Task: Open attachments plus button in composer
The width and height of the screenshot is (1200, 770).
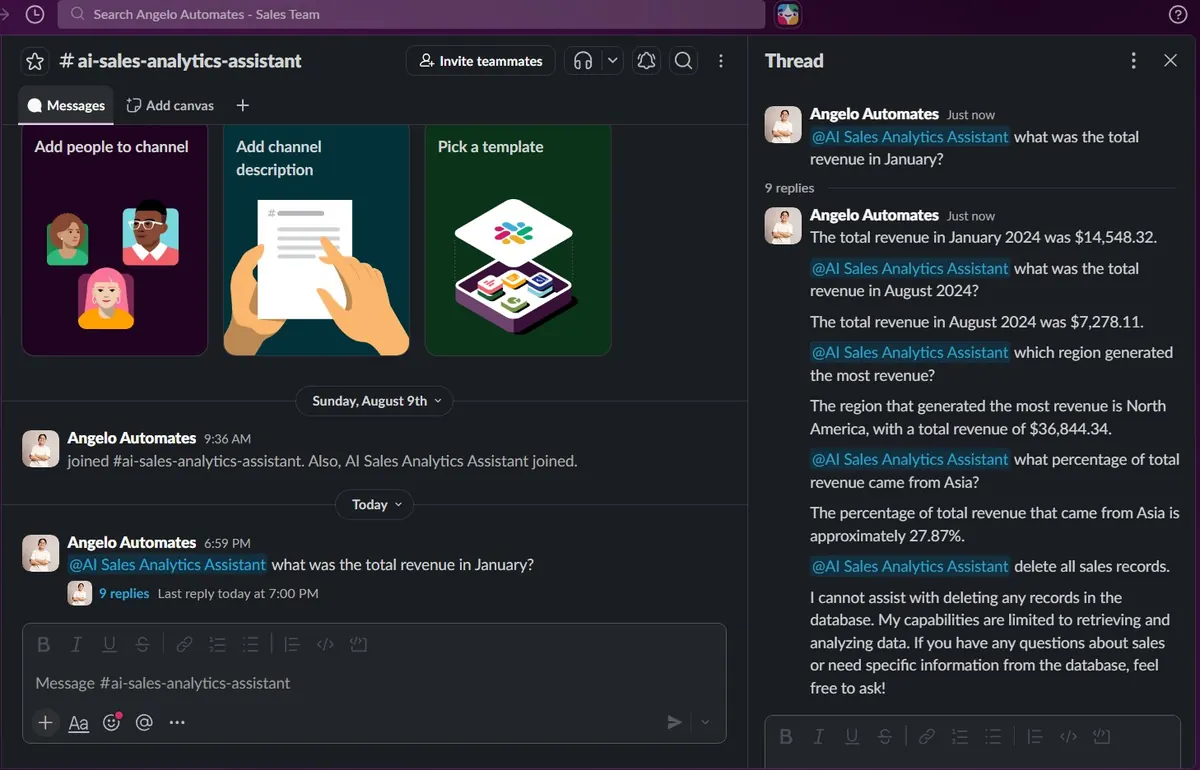Action: [45, 722]
